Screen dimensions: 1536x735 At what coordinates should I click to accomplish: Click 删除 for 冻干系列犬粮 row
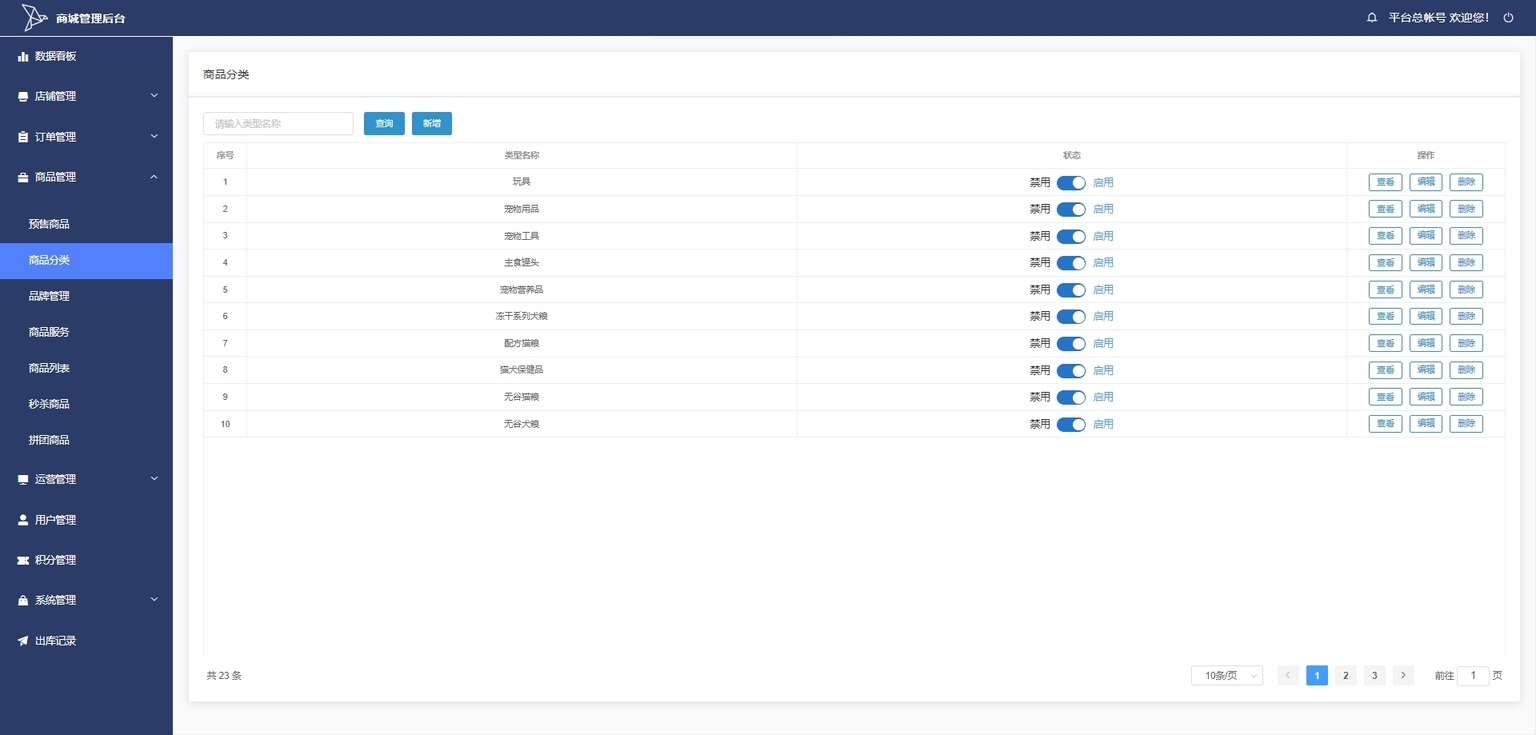[1466, 316]
